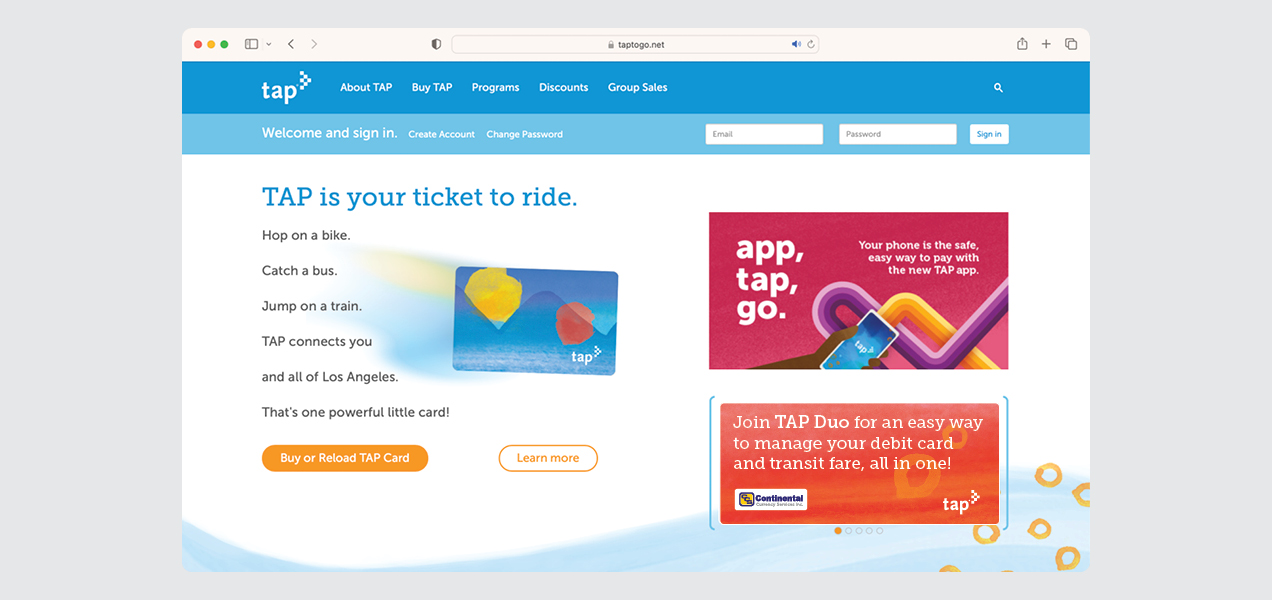
Task: Mute the tab audio speaker icon
Action: [x=796, y=44]
